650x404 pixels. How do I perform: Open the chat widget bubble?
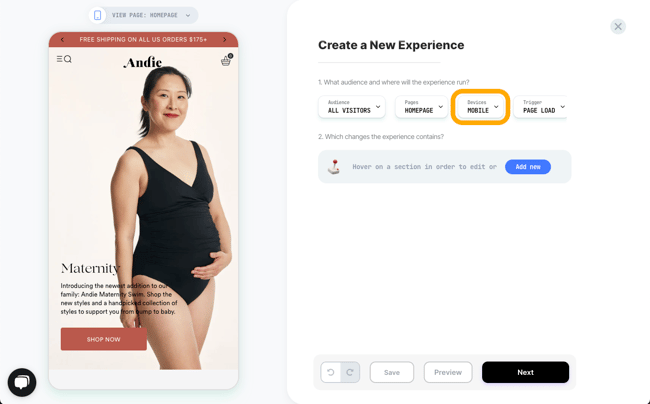tap(22, 382)
